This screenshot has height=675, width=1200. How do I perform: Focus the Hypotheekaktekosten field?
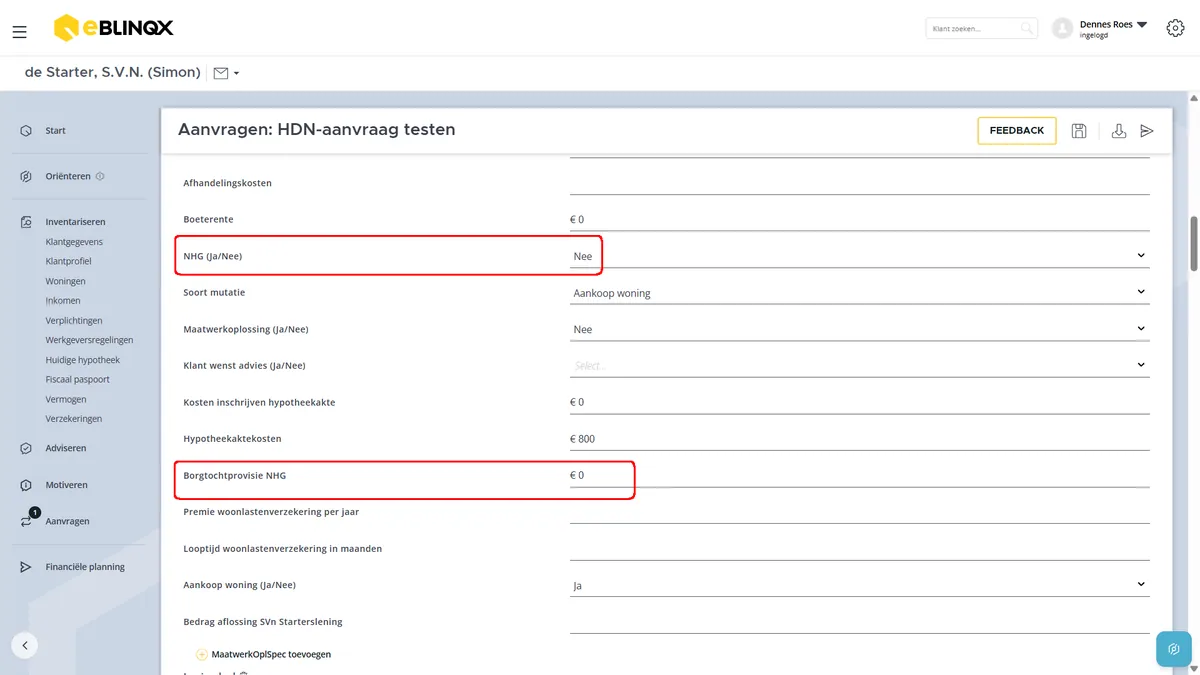[859, 439]
